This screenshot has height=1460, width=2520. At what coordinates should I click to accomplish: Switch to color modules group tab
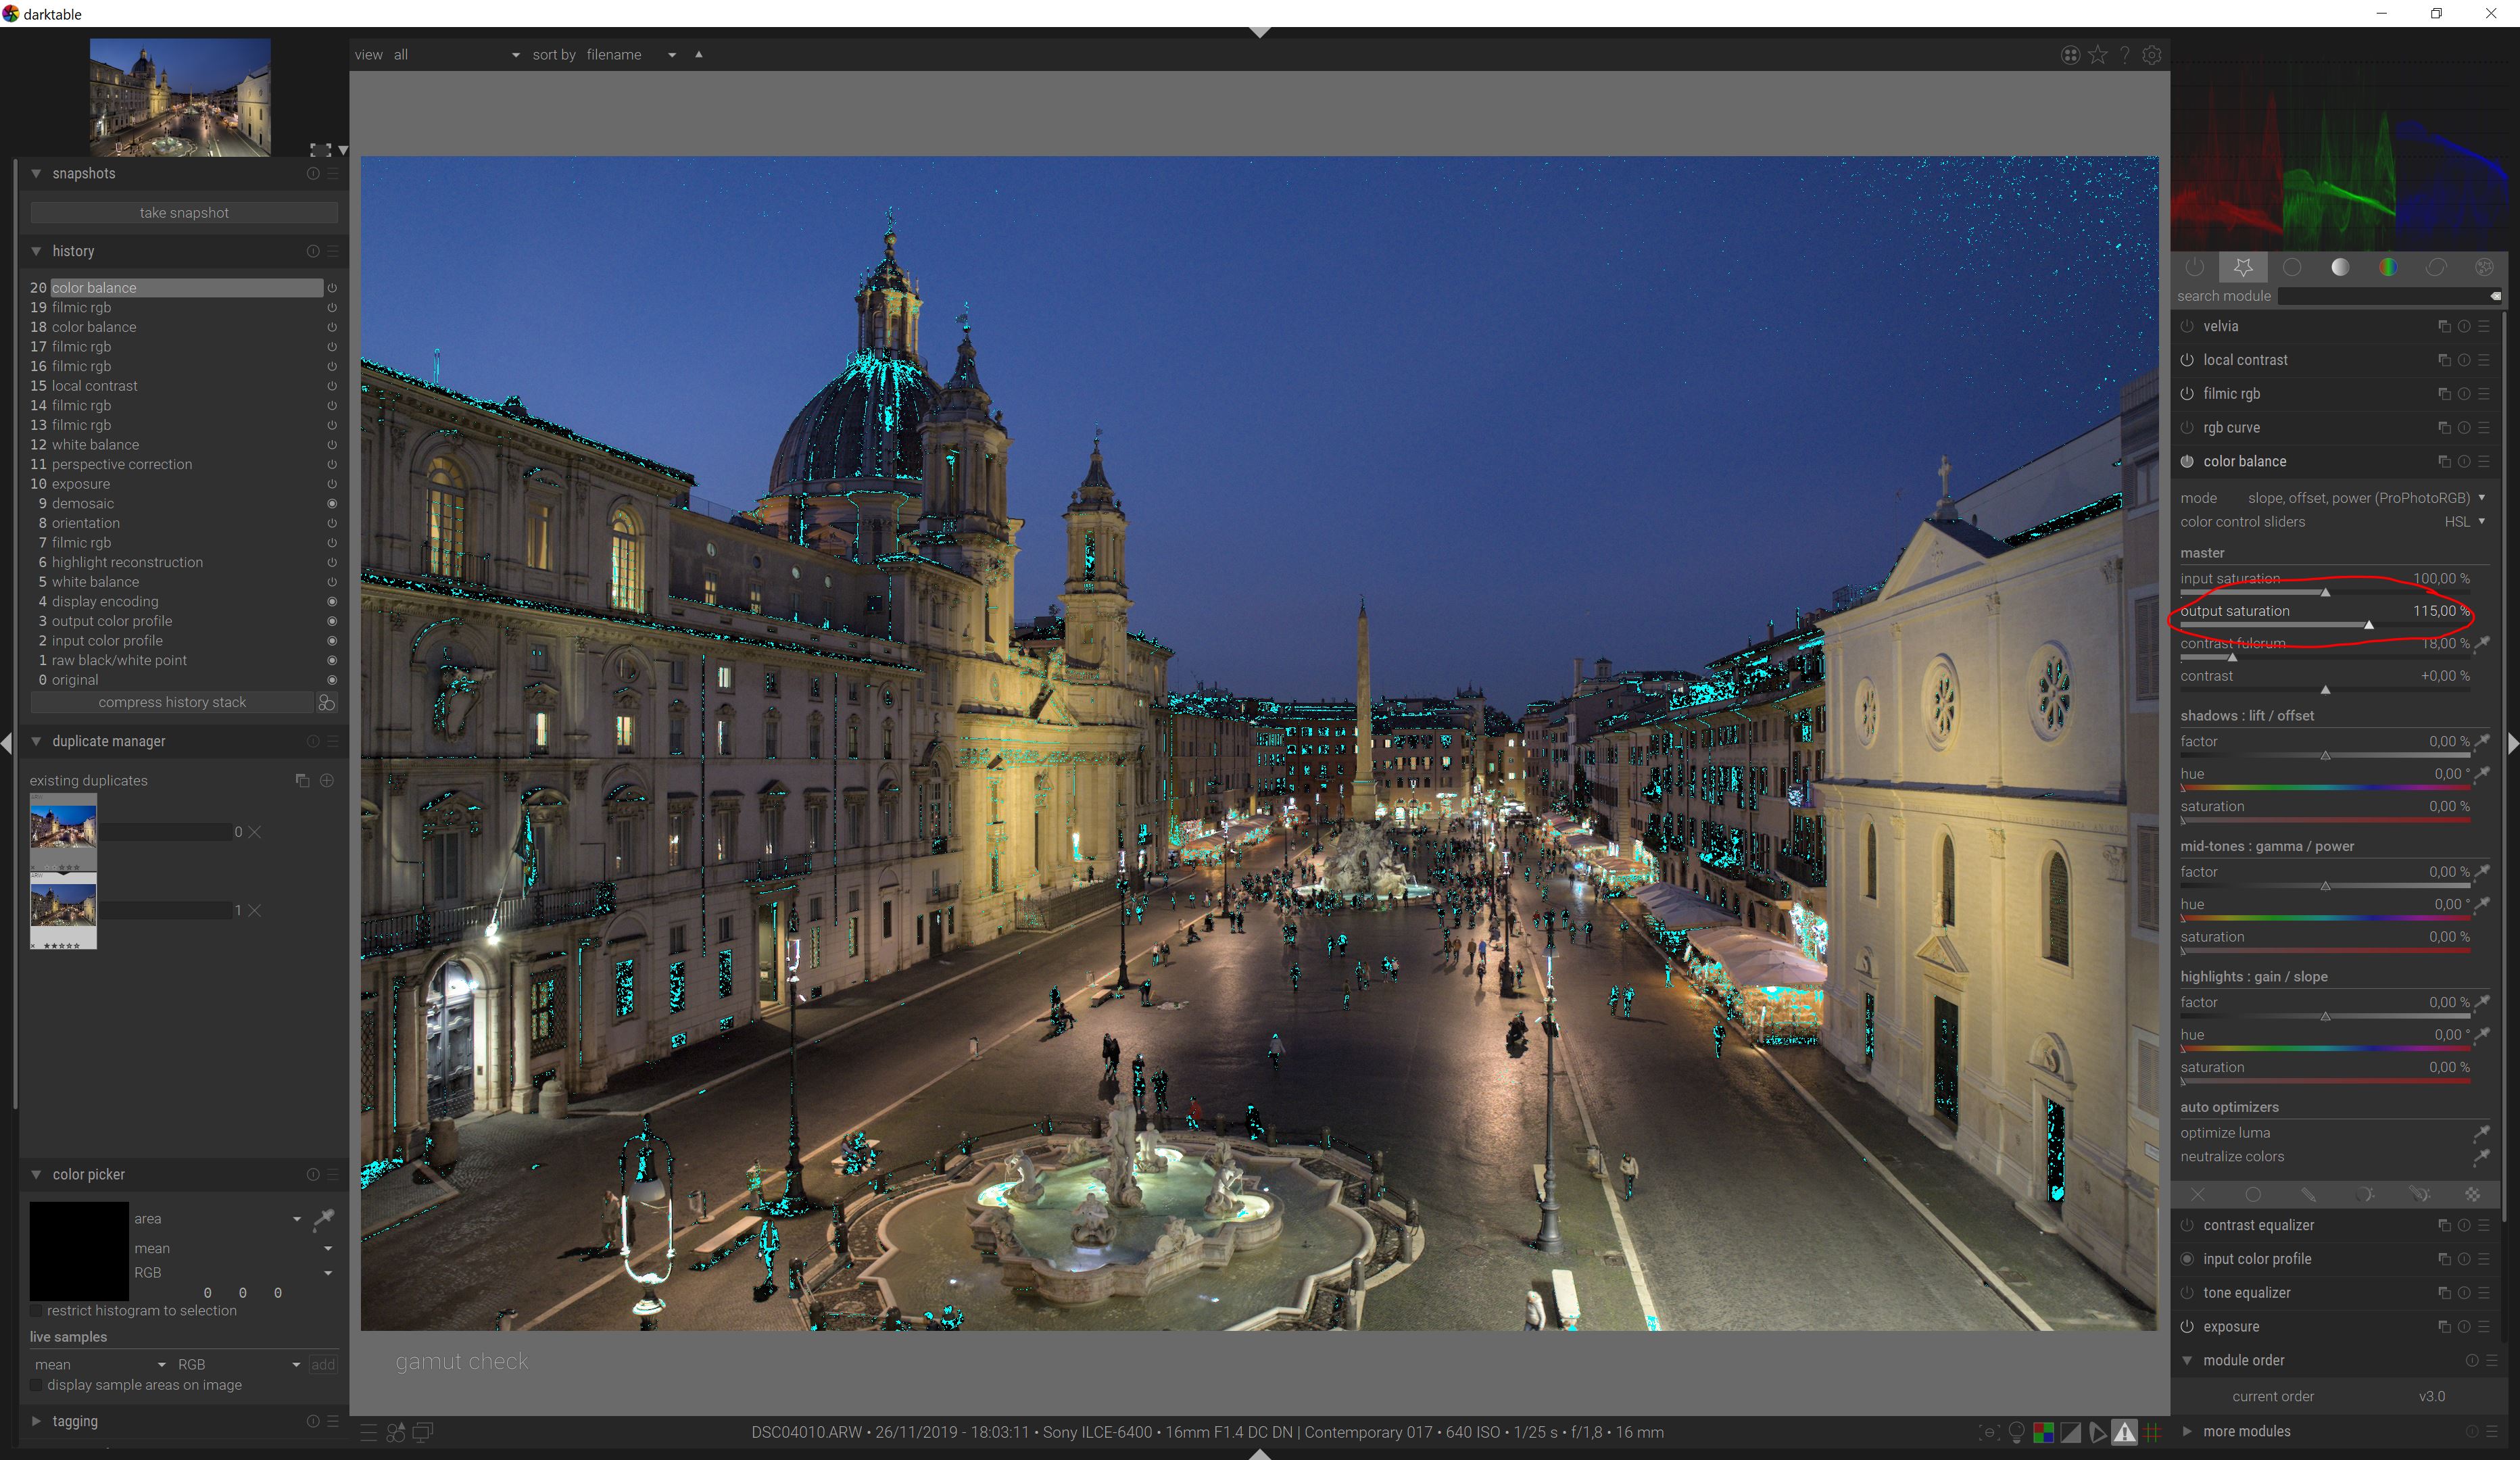[2388, 267]
